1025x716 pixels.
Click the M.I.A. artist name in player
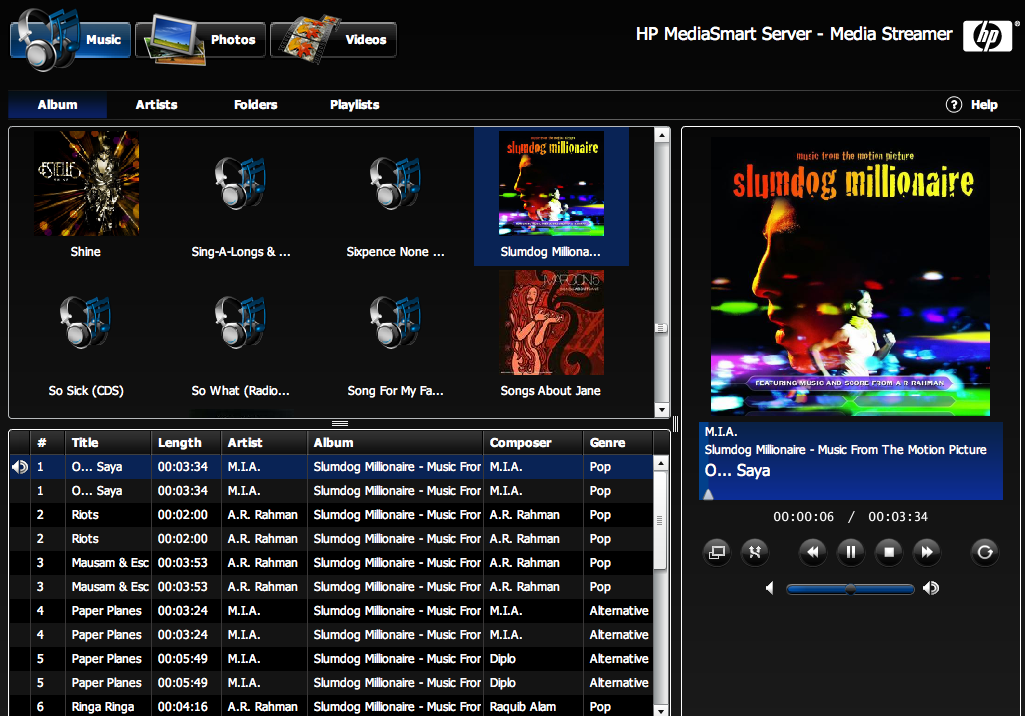(x=721, y=432)
